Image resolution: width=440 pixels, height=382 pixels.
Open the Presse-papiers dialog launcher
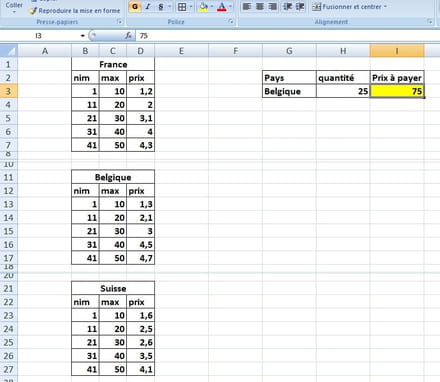pos(119,22)
